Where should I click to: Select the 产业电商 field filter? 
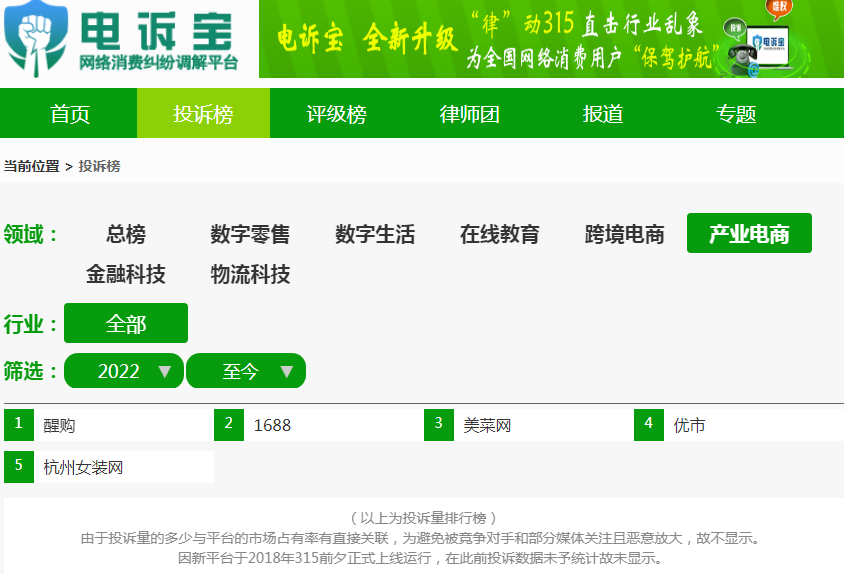click(x=749, y=233)
